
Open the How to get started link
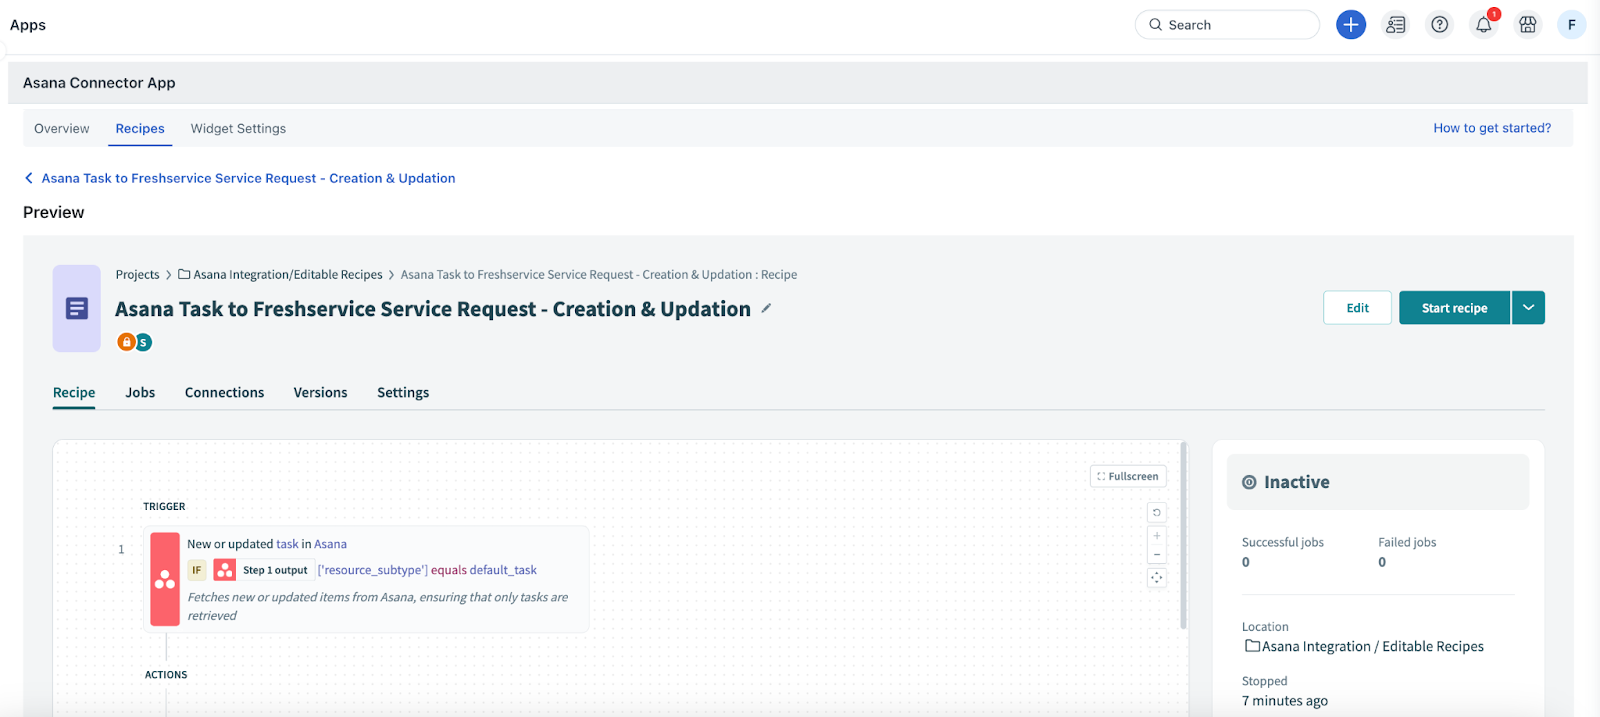1492,128
